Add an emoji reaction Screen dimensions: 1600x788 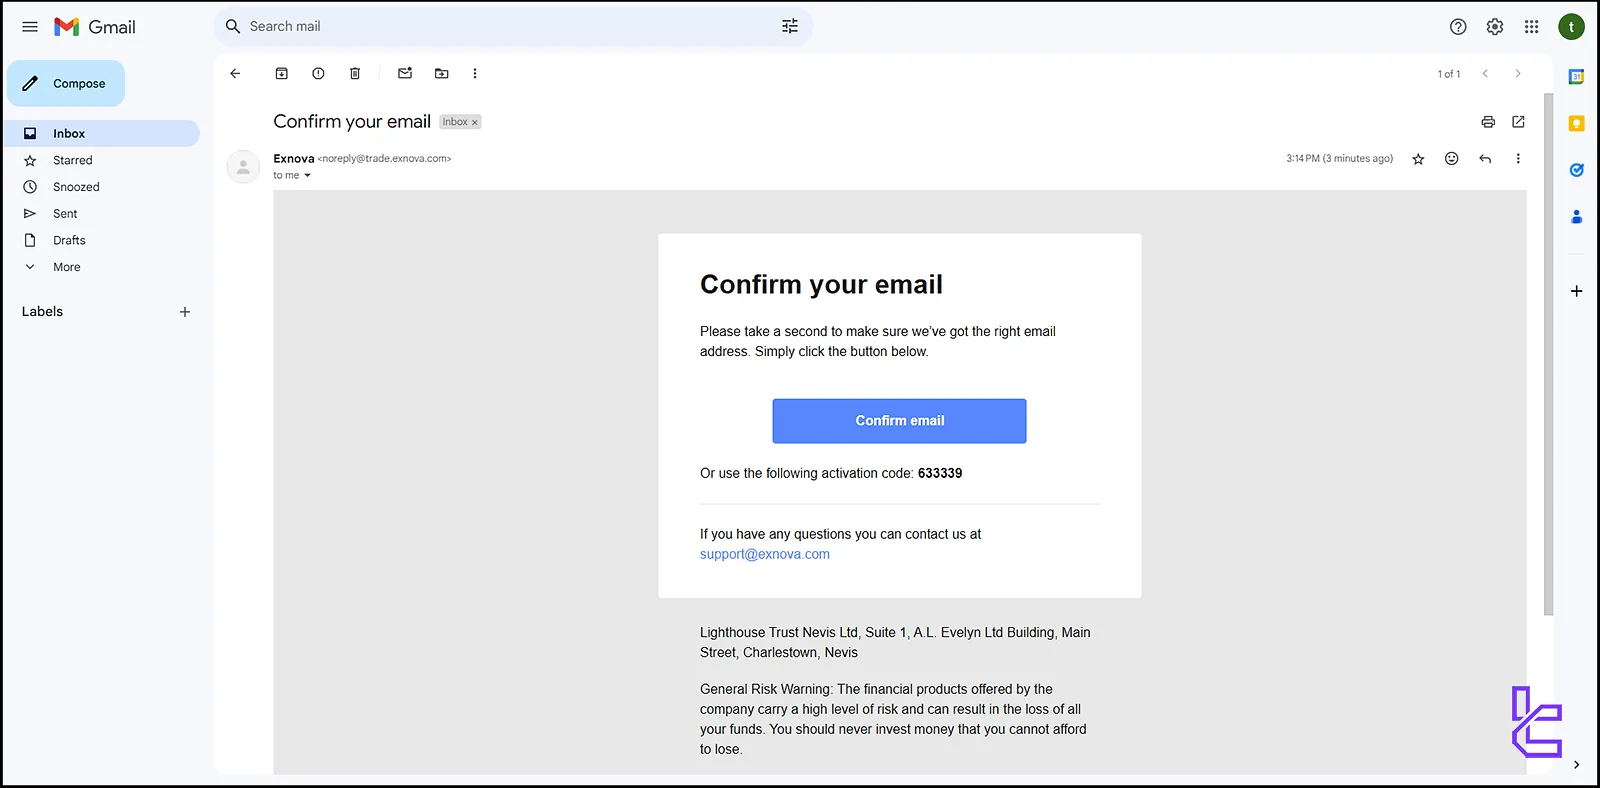pyautogui.click(x=1452, y=158)
